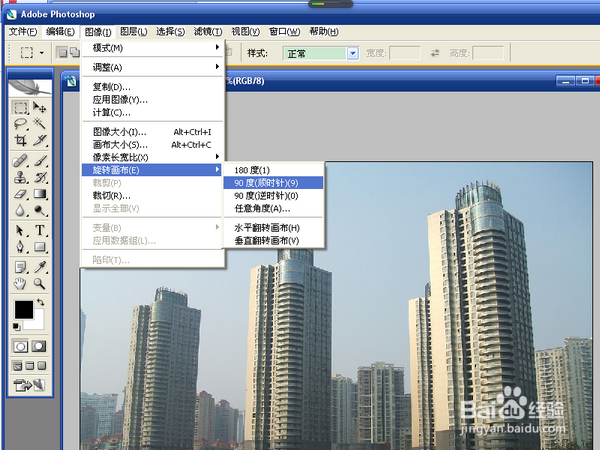
Task: Choose 复制(D) from Image menu
Action: (152, 87)
